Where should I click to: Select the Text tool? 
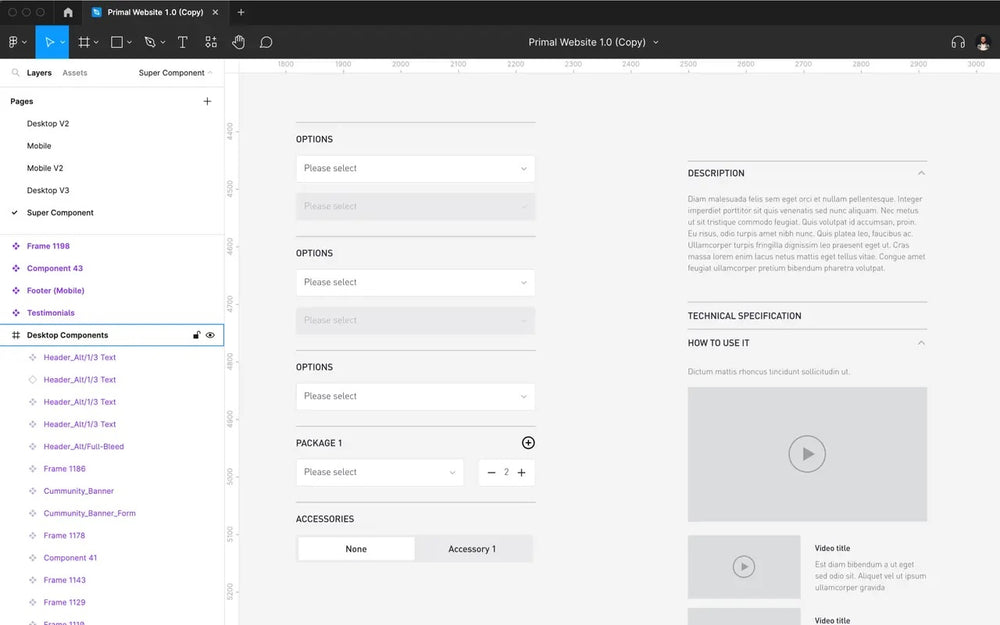182,42
